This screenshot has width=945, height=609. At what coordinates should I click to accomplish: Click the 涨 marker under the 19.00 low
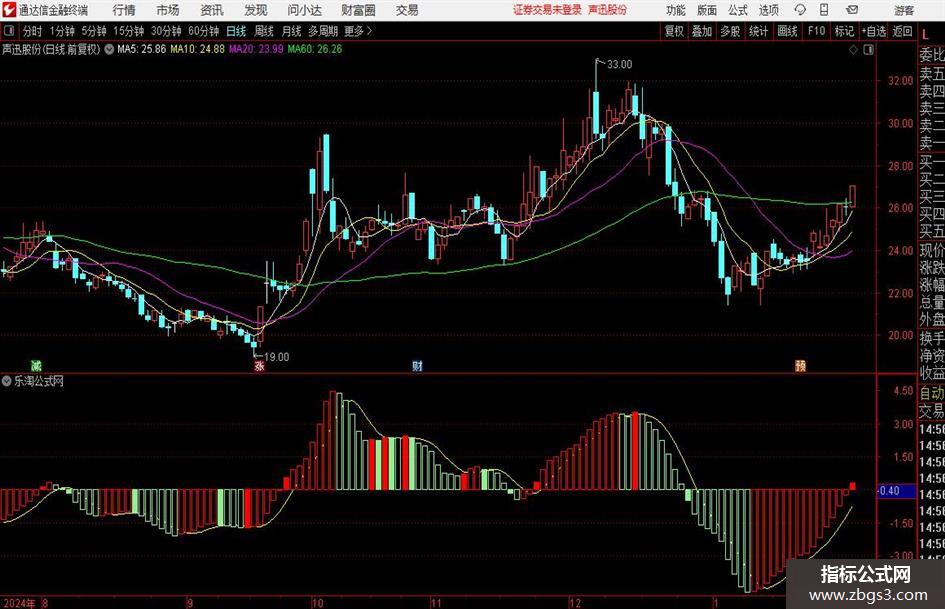click(259, 366)
